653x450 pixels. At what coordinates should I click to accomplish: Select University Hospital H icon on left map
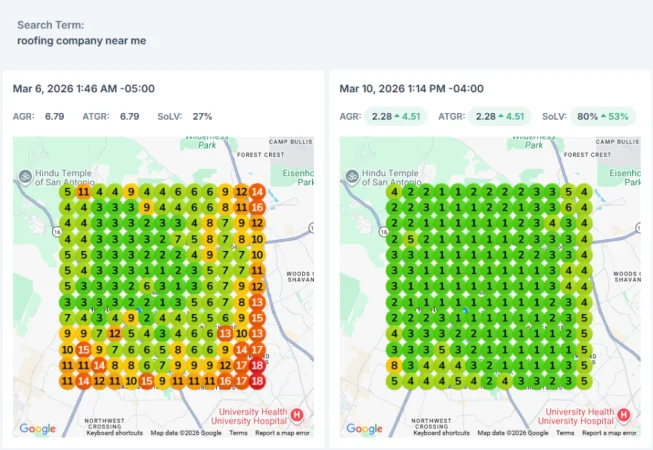297,415
